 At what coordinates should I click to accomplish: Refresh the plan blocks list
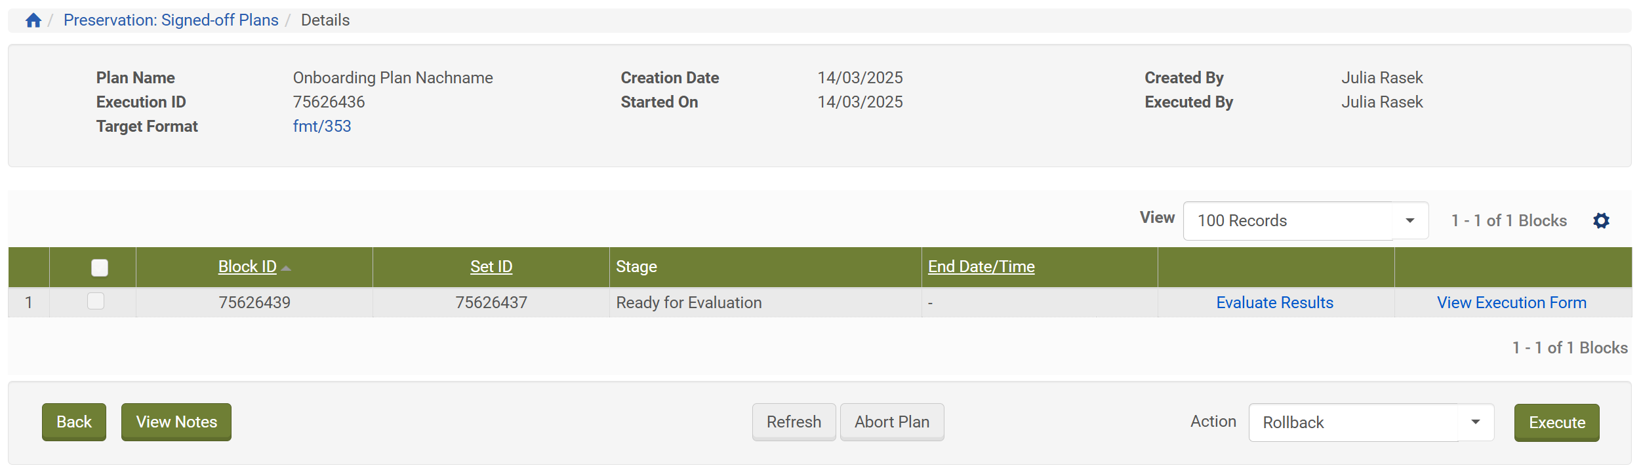793,422
